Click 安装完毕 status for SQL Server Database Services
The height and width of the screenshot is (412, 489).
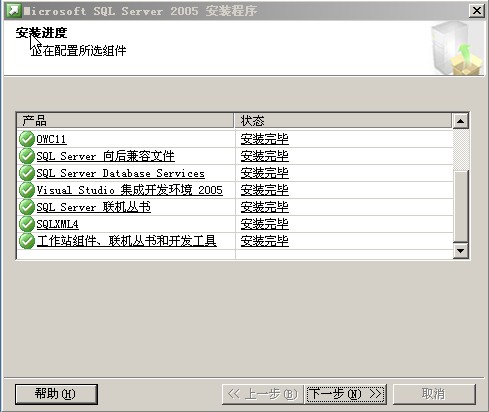265,173
